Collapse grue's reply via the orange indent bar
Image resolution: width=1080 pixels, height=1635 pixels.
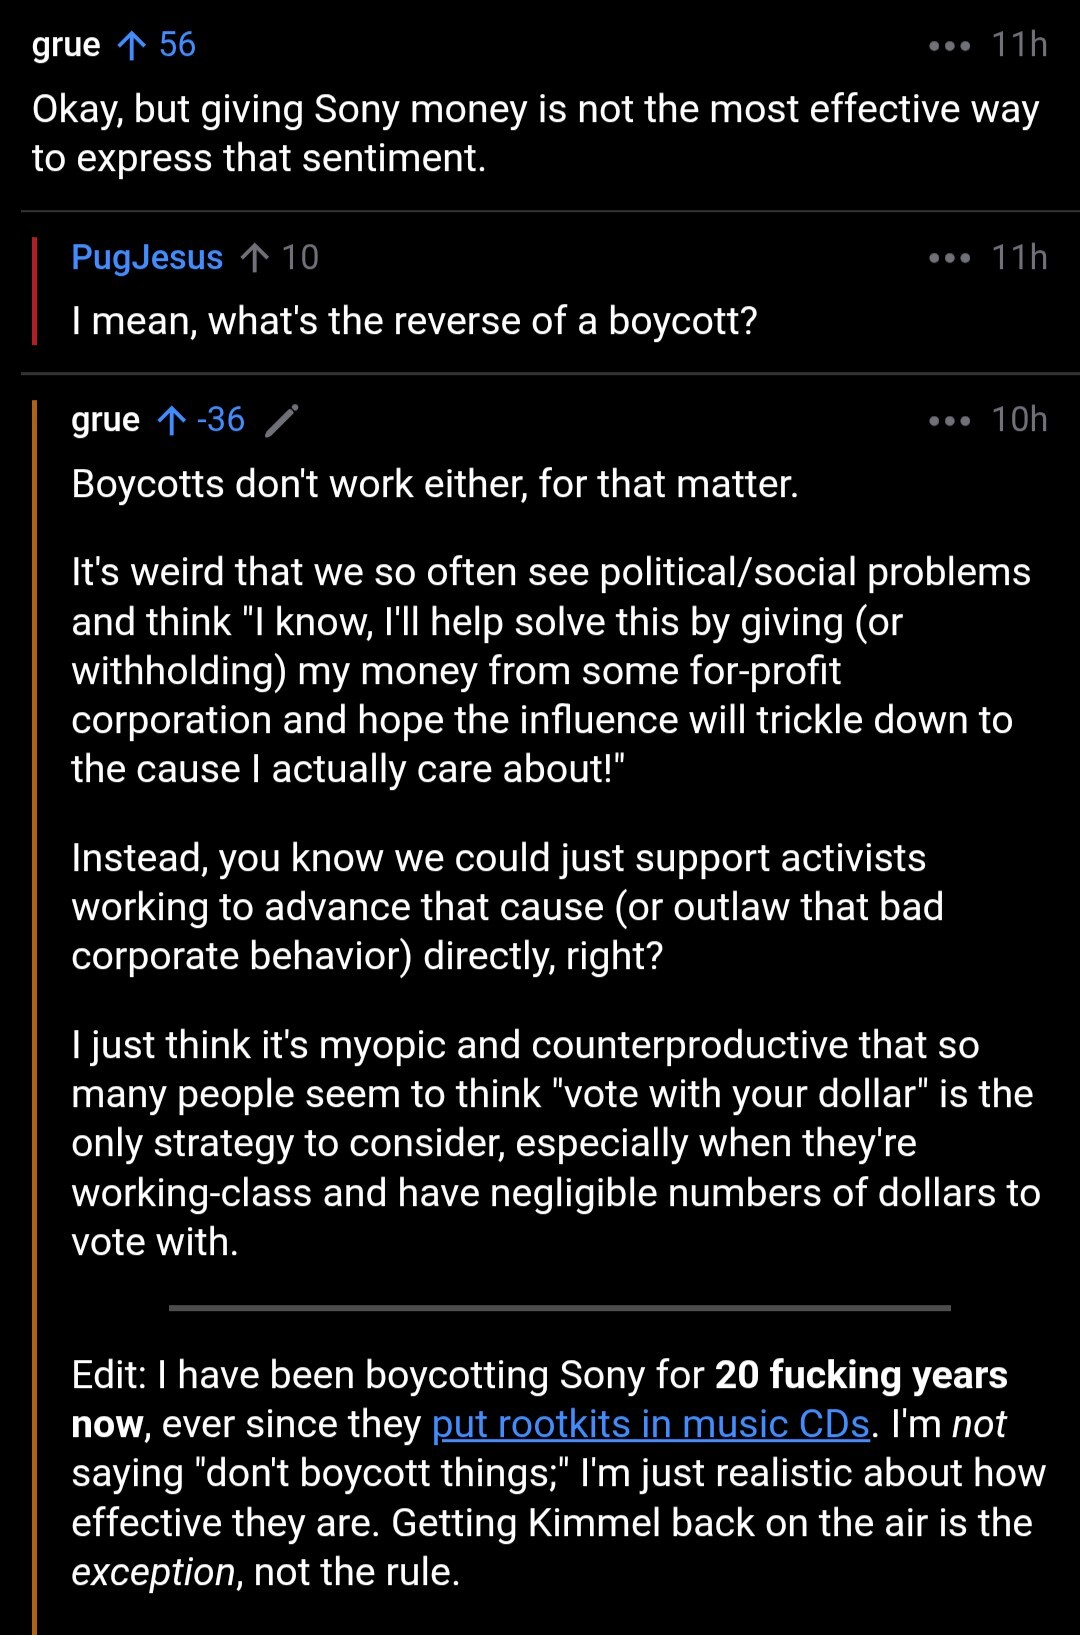coord(35,1000)
